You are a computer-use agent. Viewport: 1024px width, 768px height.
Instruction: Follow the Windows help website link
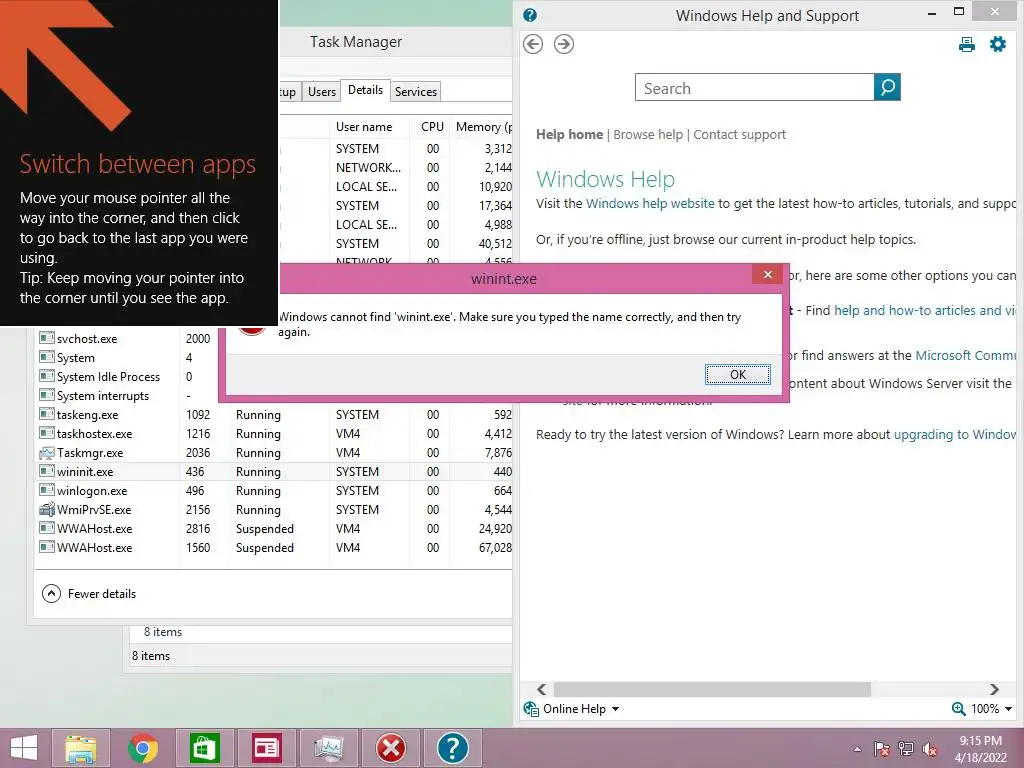pyautogui.click(x=650, y=204)
